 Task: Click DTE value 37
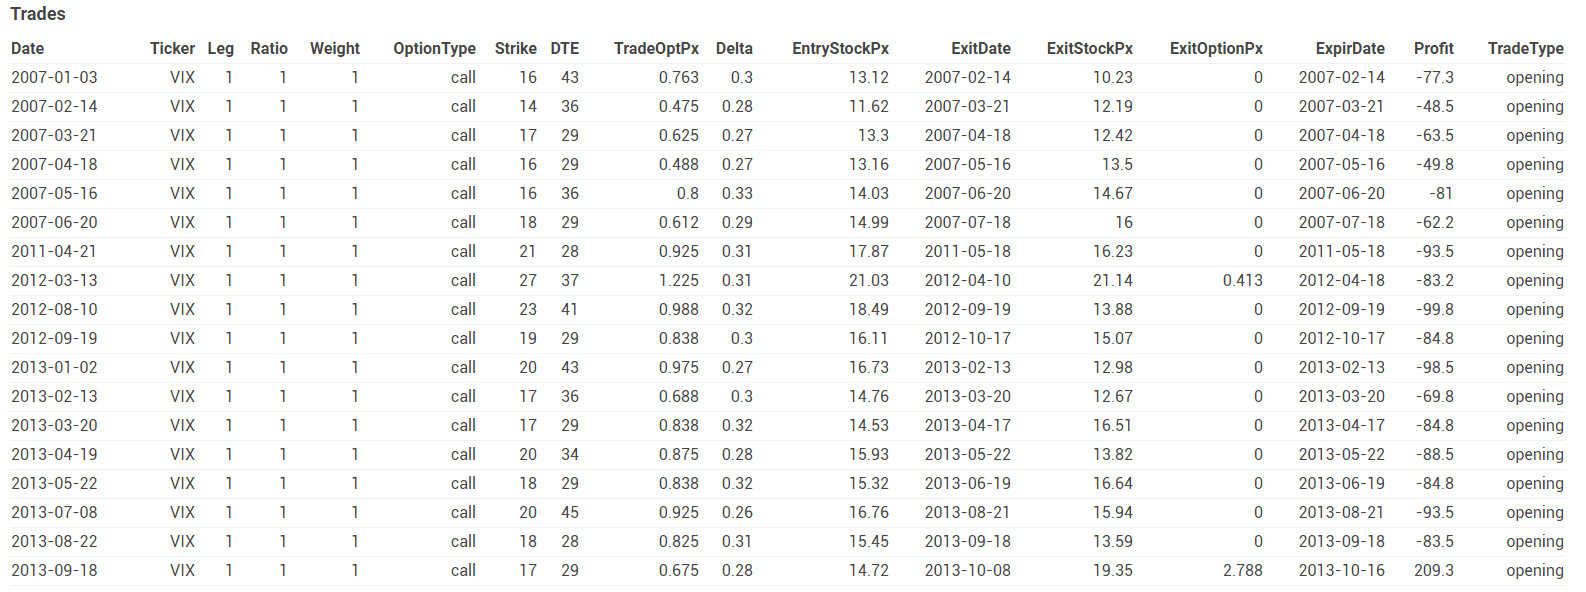click(x=570, y=280)
